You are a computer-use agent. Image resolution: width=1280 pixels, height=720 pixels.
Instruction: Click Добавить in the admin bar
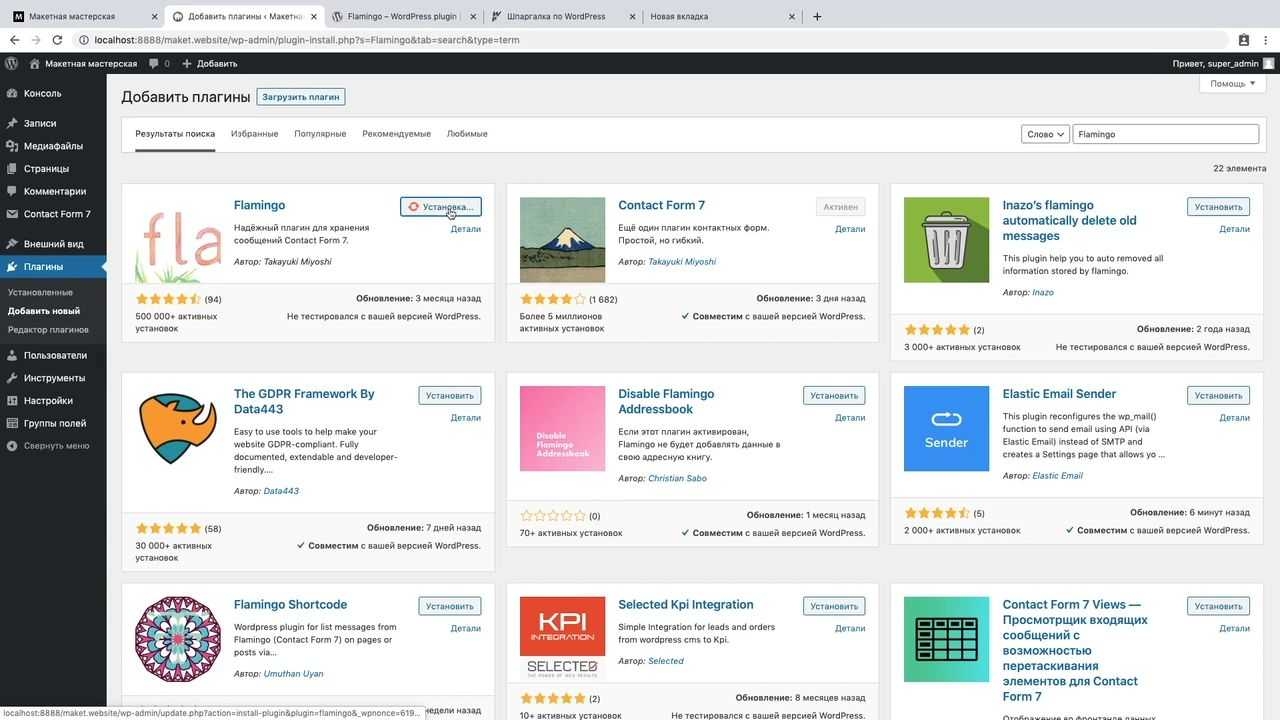point(210,64)
